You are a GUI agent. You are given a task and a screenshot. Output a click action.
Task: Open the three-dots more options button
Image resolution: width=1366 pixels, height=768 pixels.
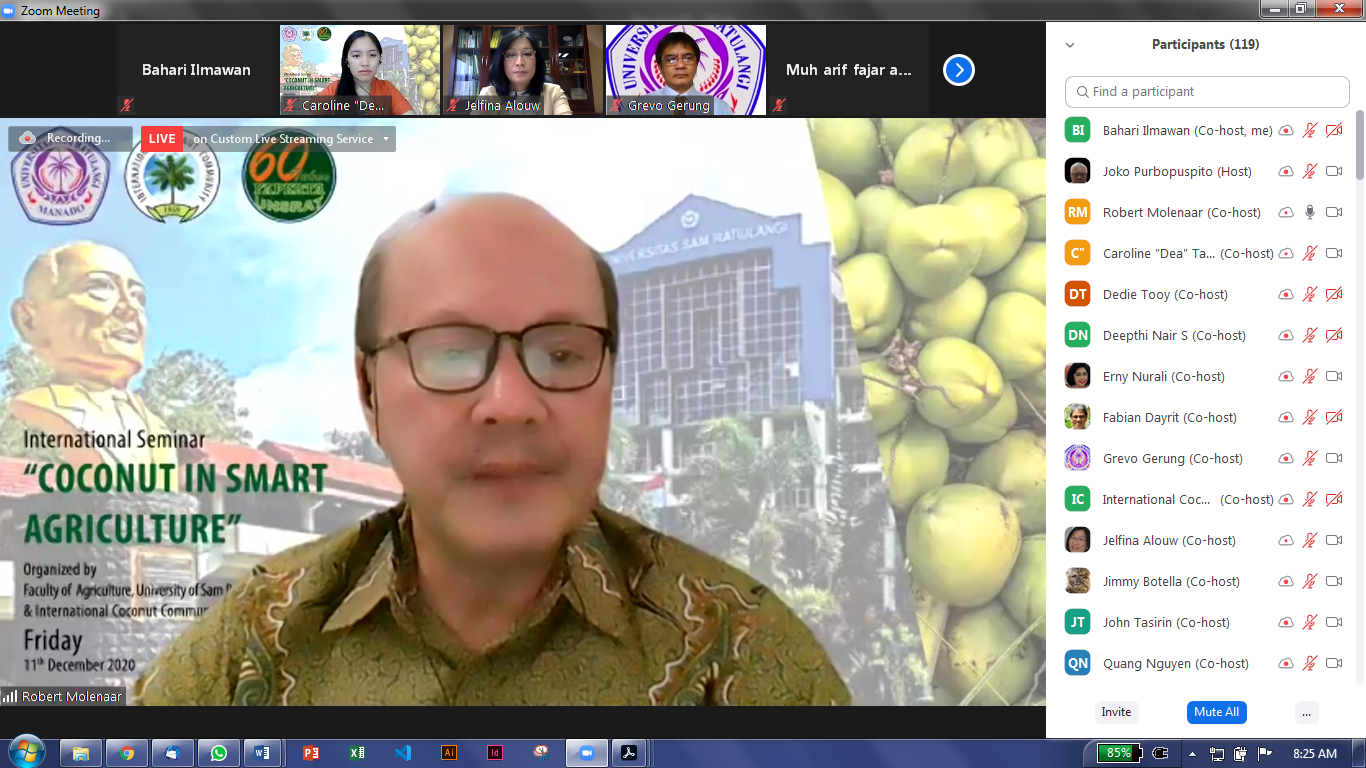click(x=1306, y=712)
